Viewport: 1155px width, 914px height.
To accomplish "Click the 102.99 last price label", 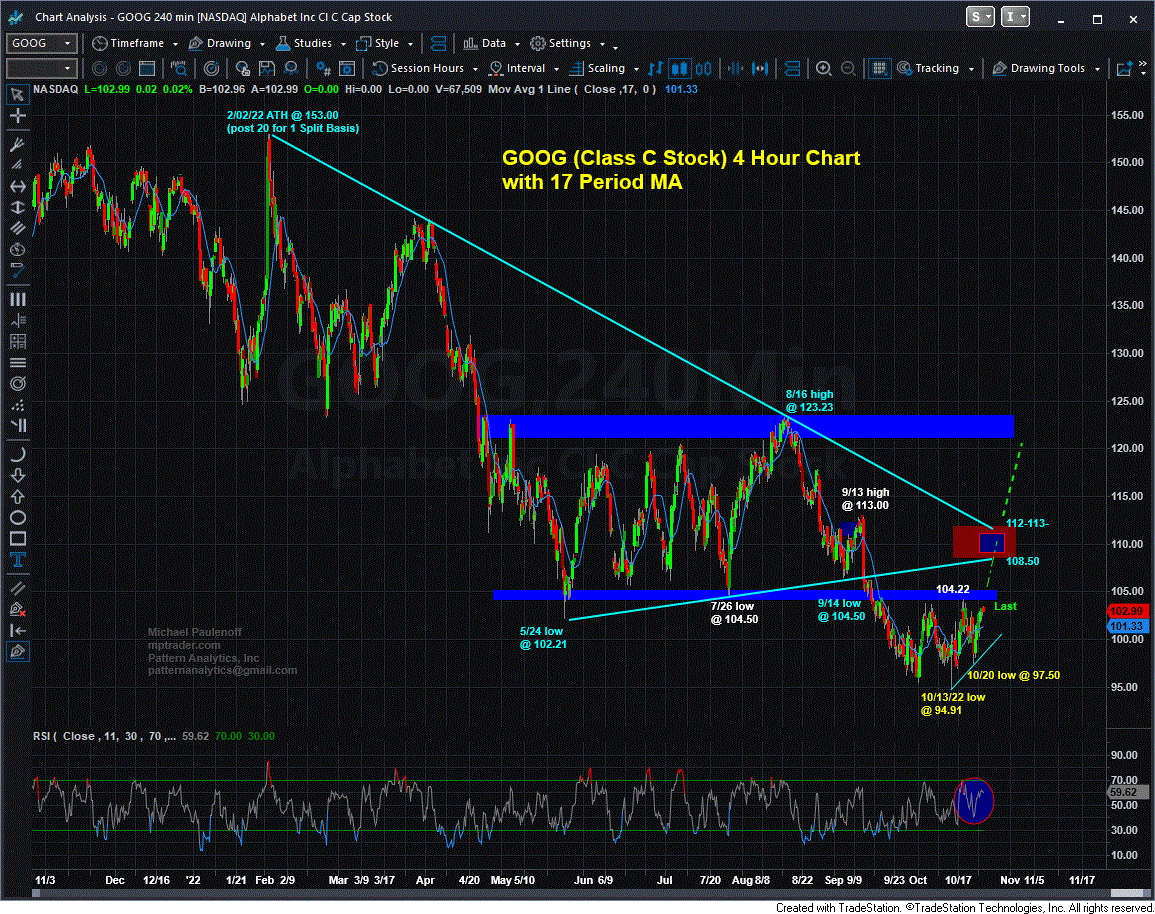I will point(1126,611).
